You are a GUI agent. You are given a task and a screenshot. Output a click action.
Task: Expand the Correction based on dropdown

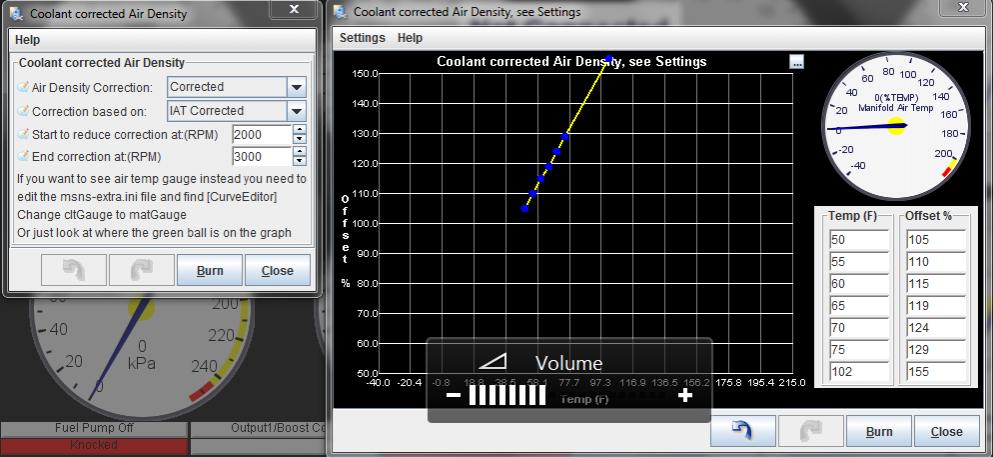coord(297,111)
